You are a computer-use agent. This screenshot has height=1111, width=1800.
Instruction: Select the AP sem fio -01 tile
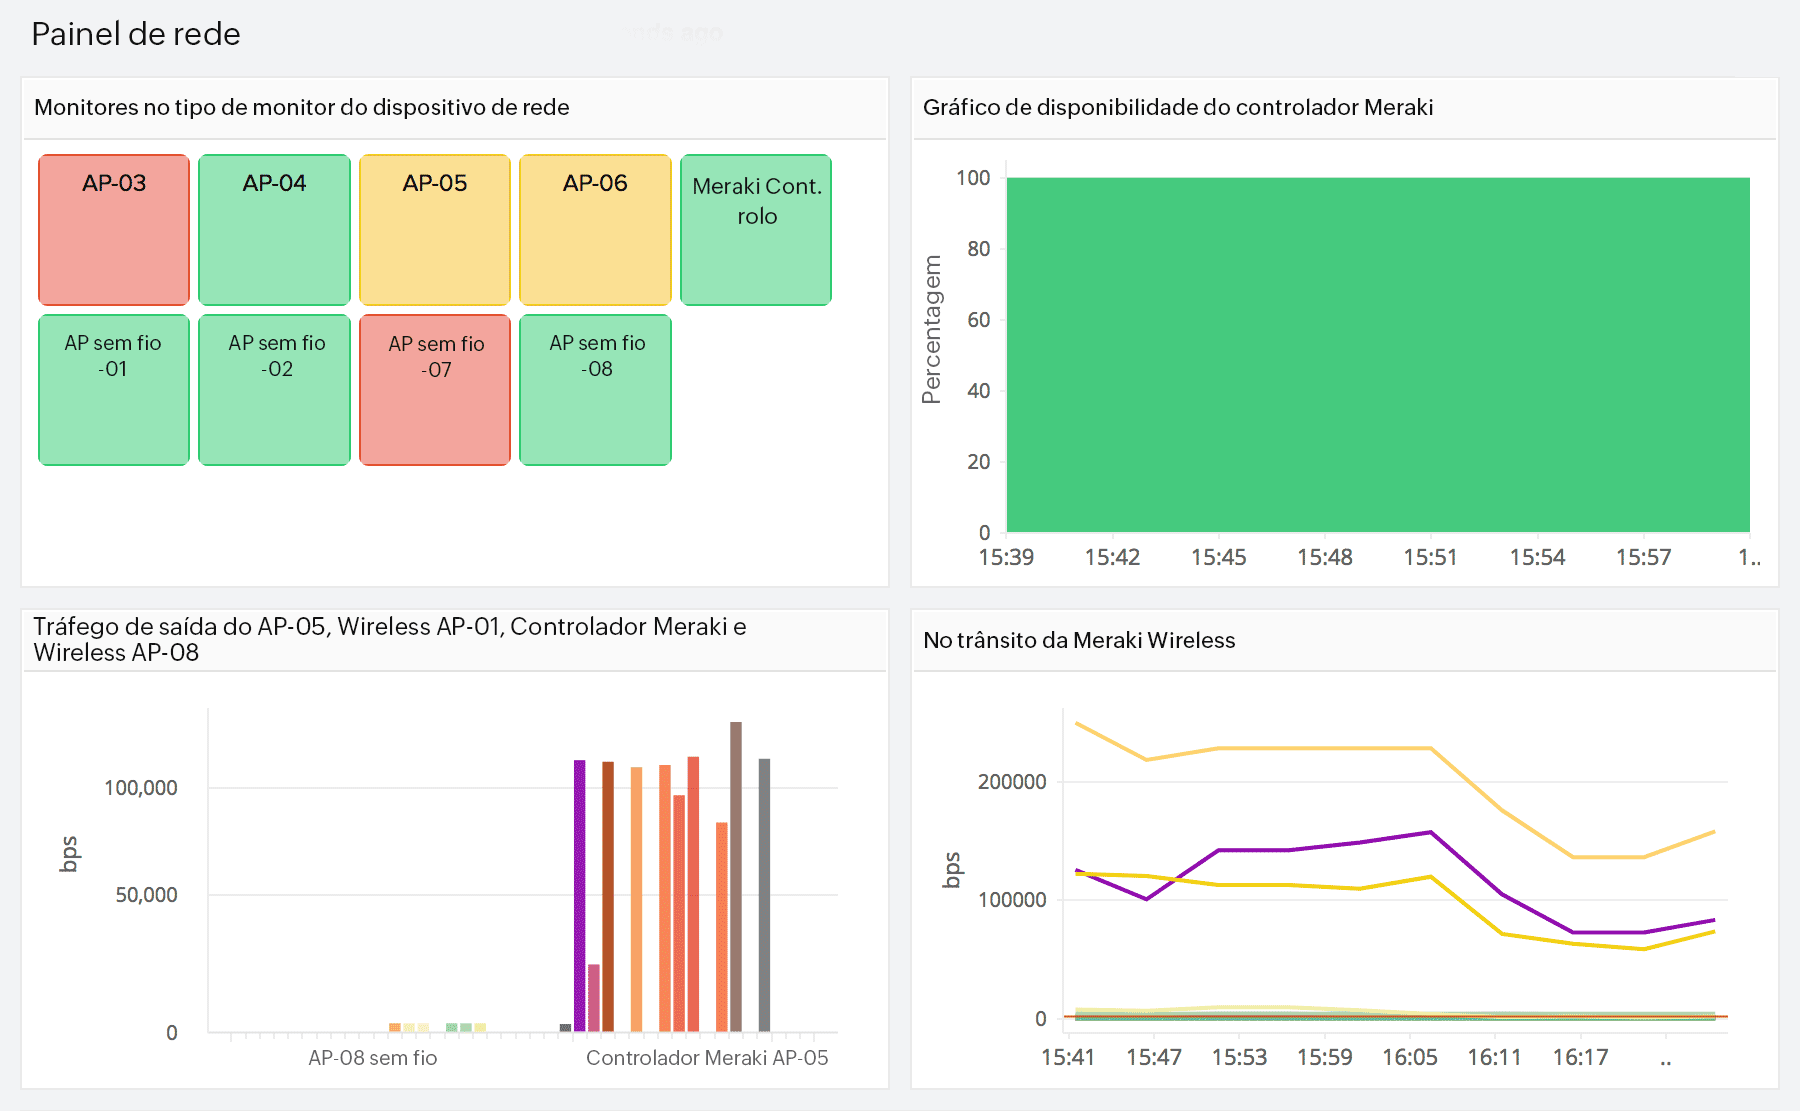tap(113, 389)
